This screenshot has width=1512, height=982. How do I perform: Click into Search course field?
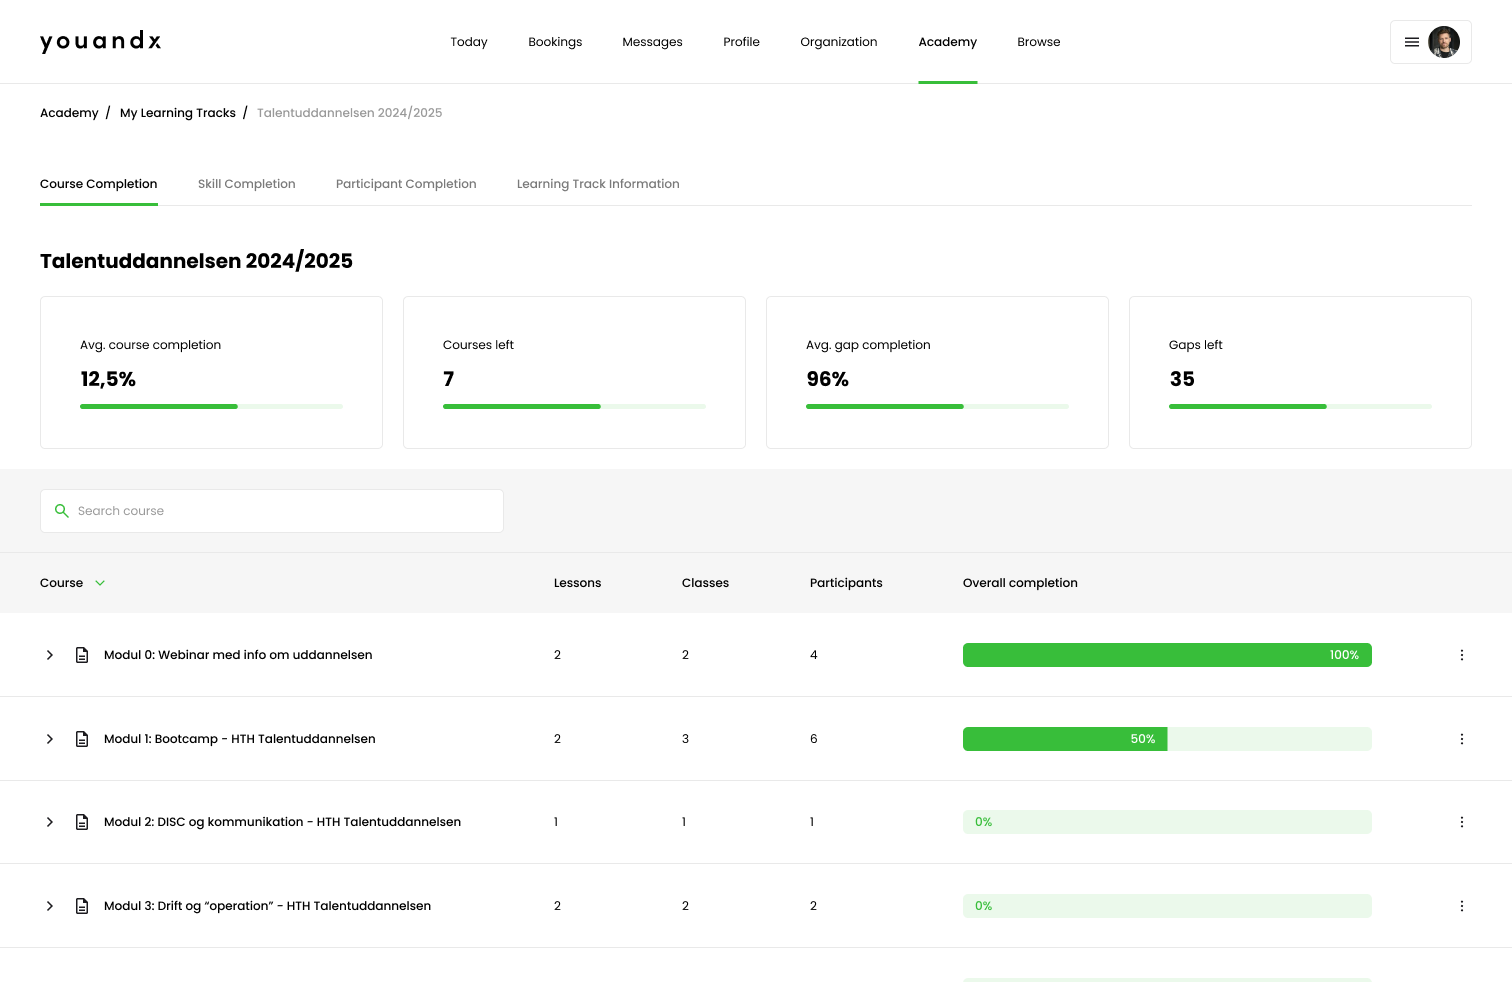click(272, 511)
